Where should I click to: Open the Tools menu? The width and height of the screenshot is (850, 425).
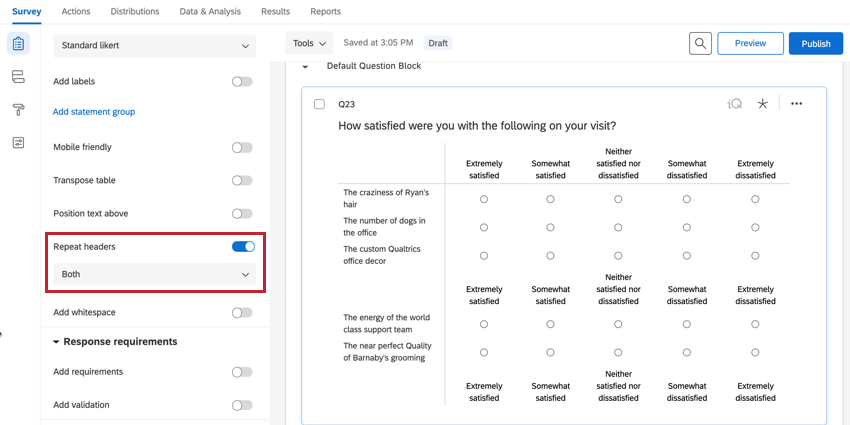pyautogui.click(x=309, y=44)
